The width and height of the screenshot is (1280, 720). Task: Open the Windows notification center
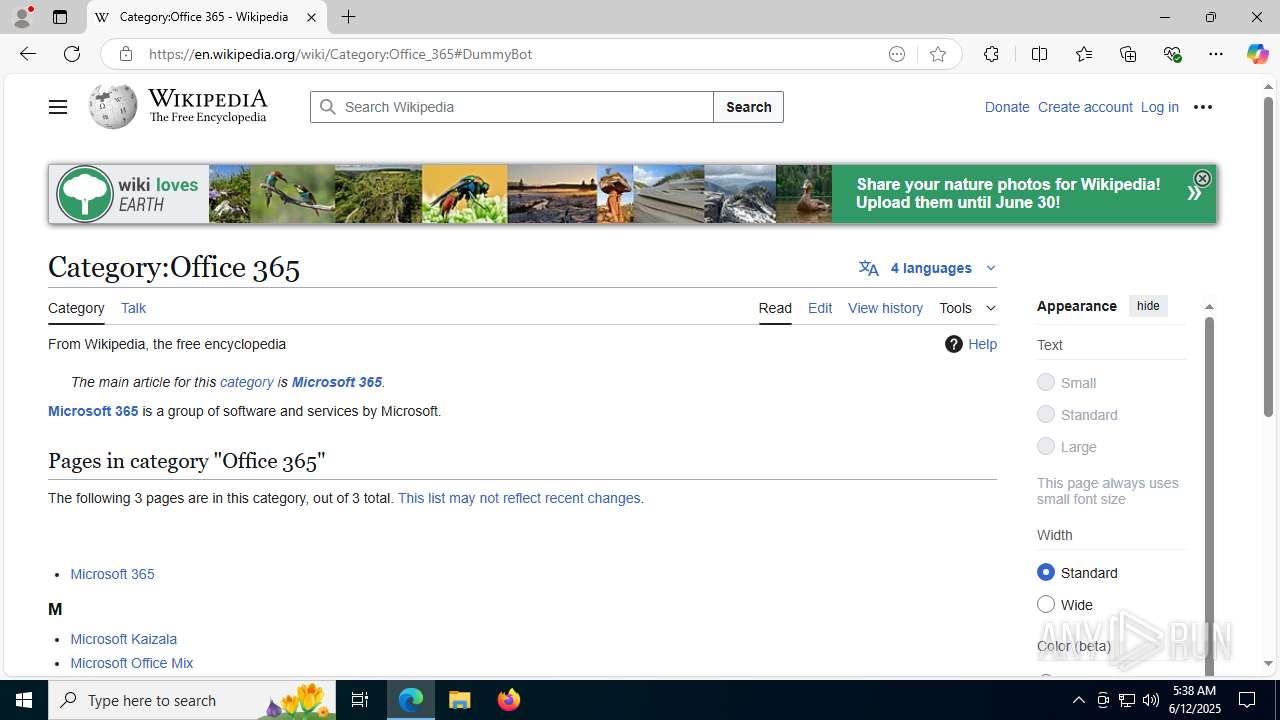tap(1247, 700)
